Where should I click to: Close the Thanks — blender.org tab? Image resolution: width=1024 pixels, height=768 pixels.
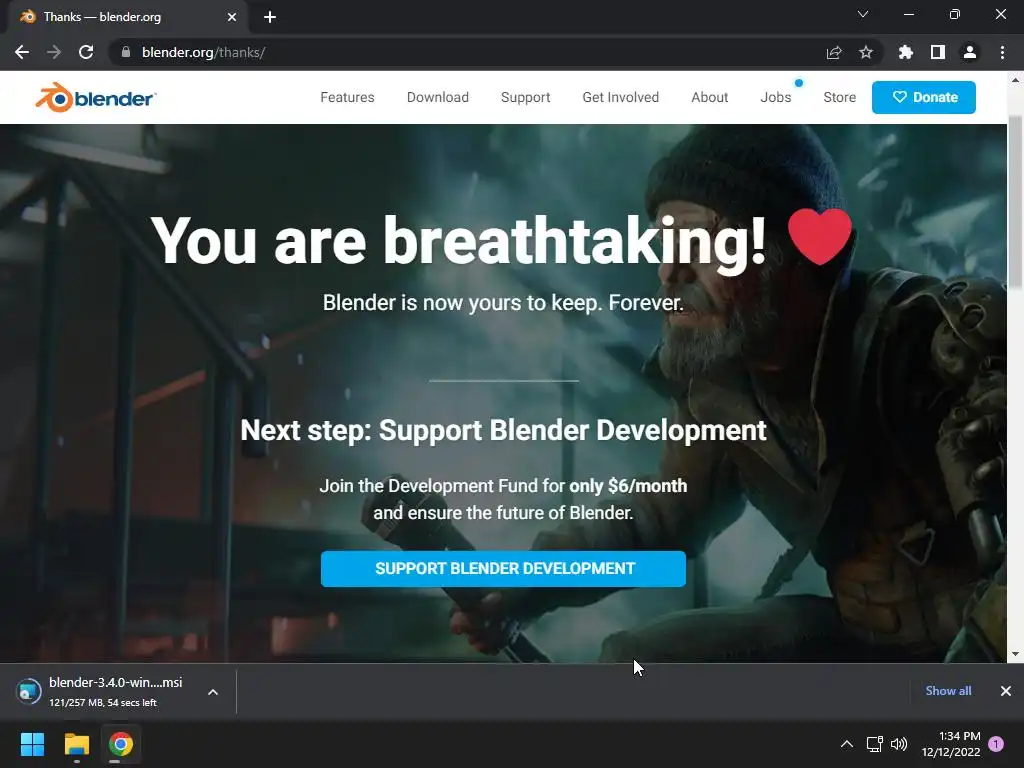tap(232, 17)
